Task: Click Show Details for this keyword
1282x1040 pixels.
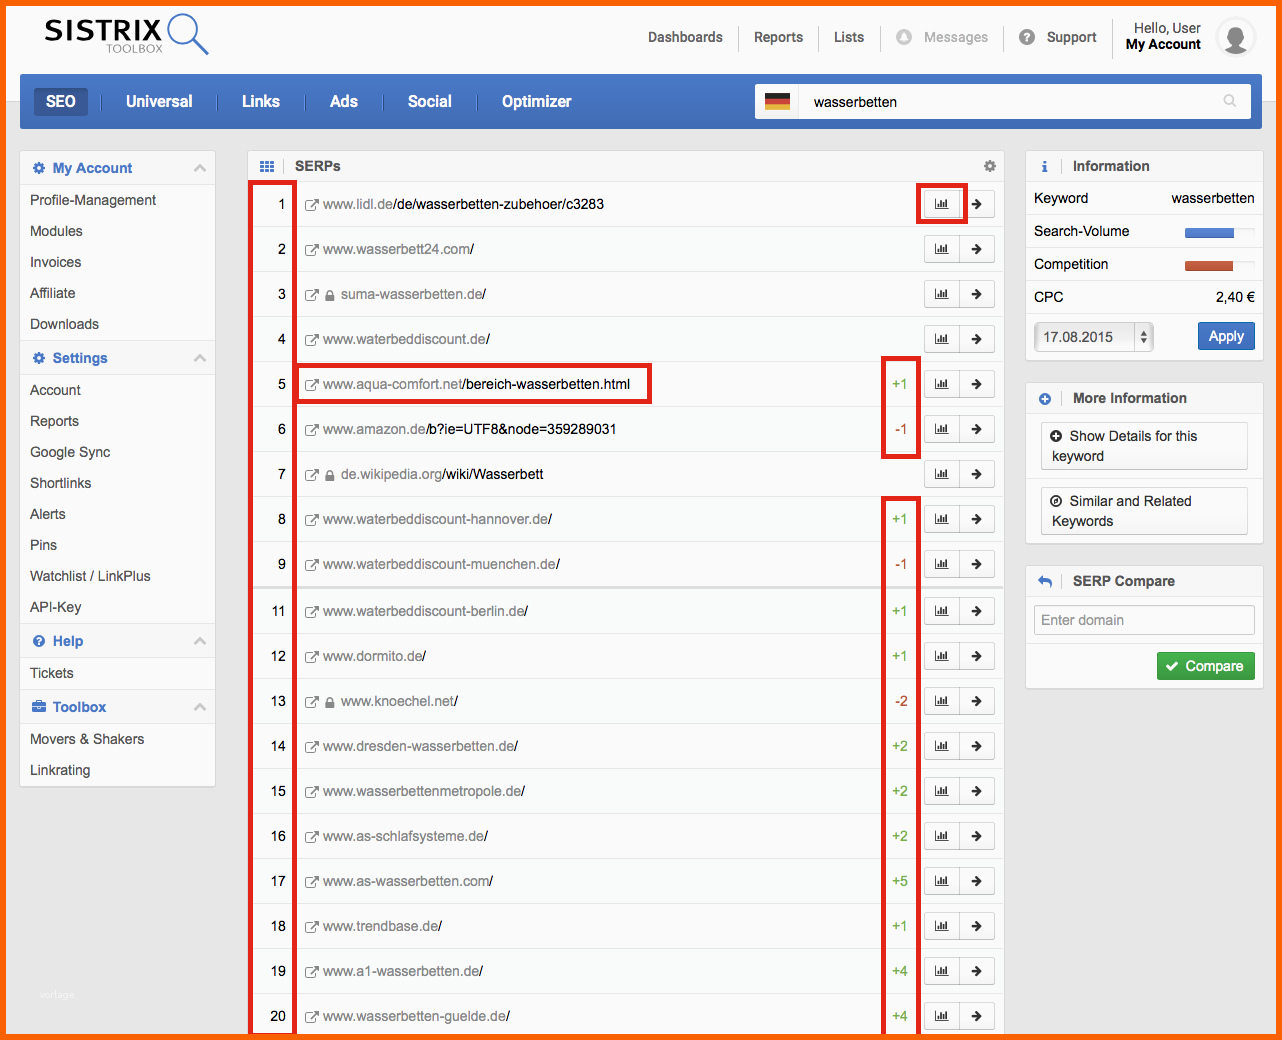Action: click(x=1144, y=446)
